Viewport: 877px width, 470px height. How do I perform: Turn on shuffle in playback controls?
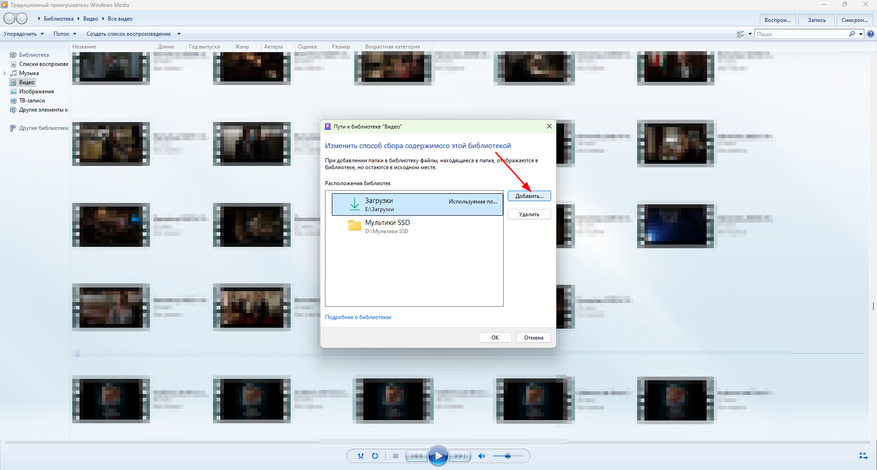361,456
